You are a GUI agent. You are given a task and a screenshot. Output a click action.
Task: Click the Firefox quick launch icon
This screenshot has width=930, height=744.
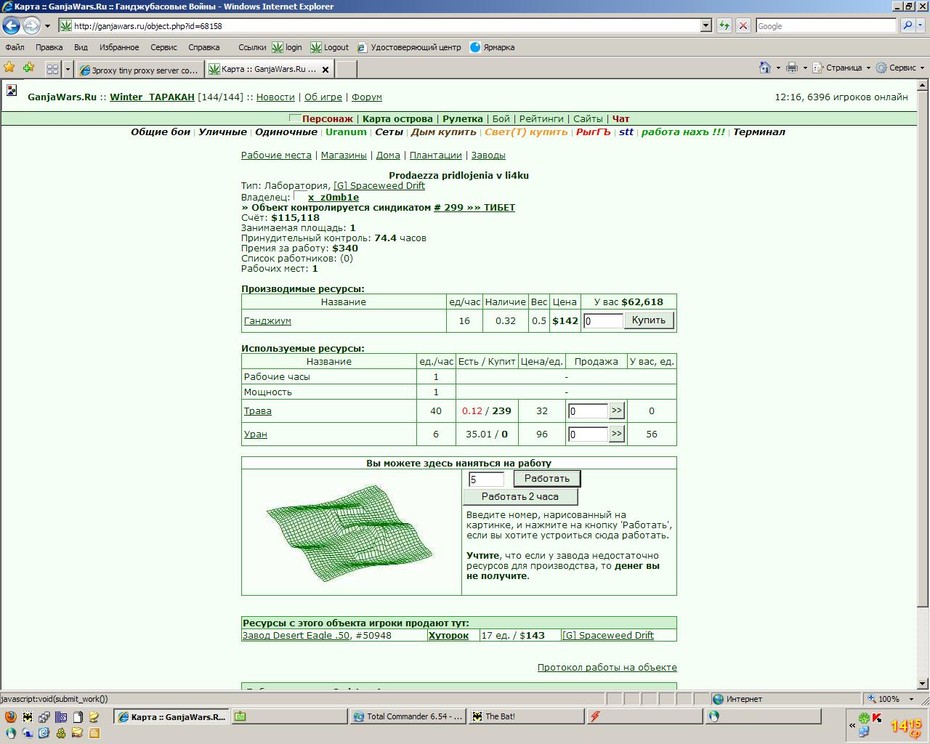click(x=10, y=717)
